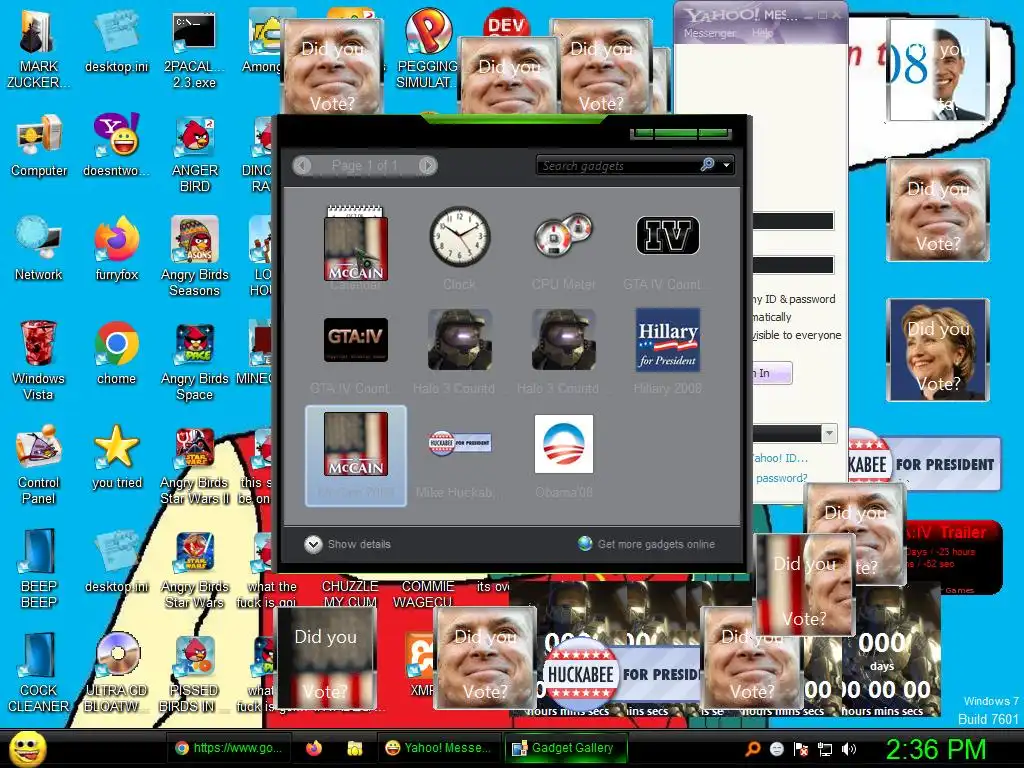Select the Obama'08 gadget
Viewport: 1024px width, 768px height.
pos(564,456)
